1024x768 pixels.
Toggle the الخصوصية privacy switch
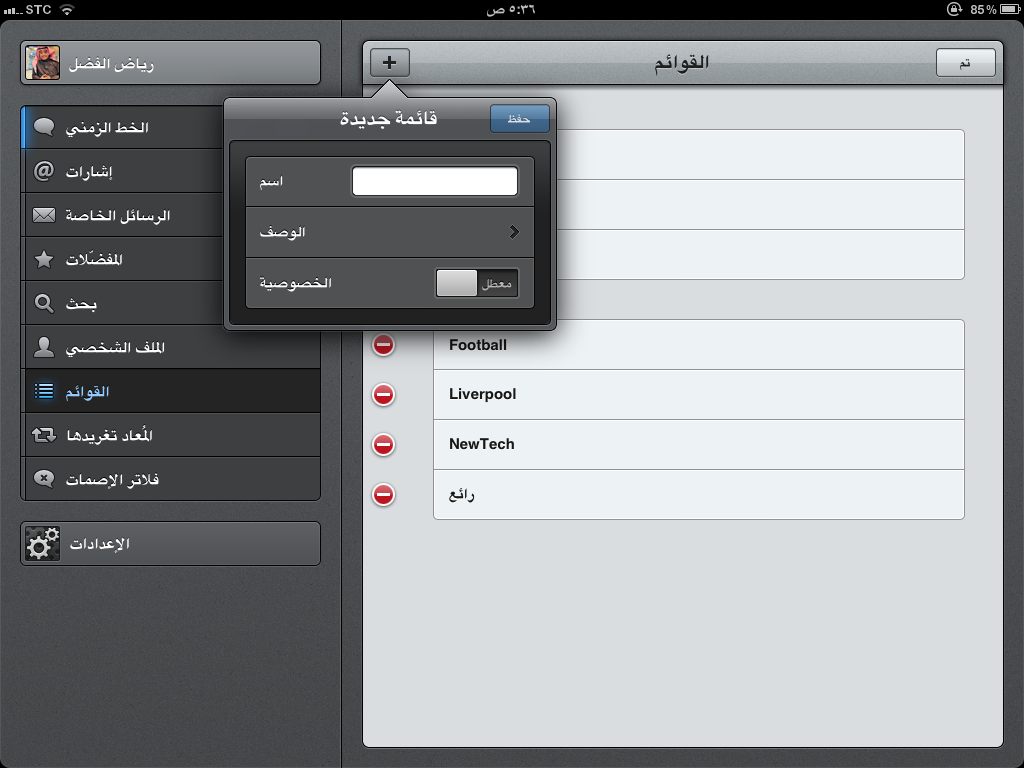coord(477,284)
